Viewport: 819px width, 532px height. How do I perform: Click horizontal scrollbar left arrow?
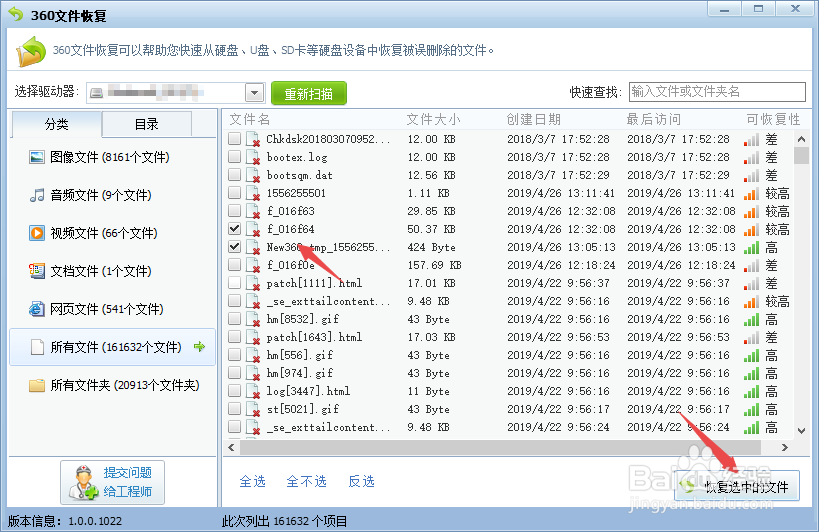click(231, 447)
